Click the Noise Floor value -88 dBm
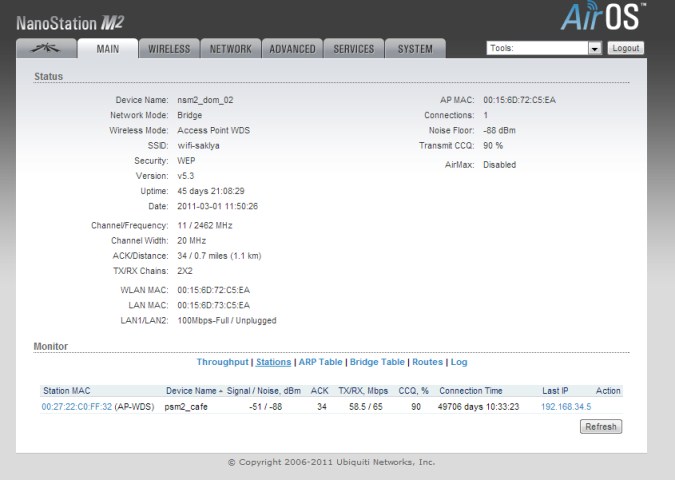 click(499, 130)
